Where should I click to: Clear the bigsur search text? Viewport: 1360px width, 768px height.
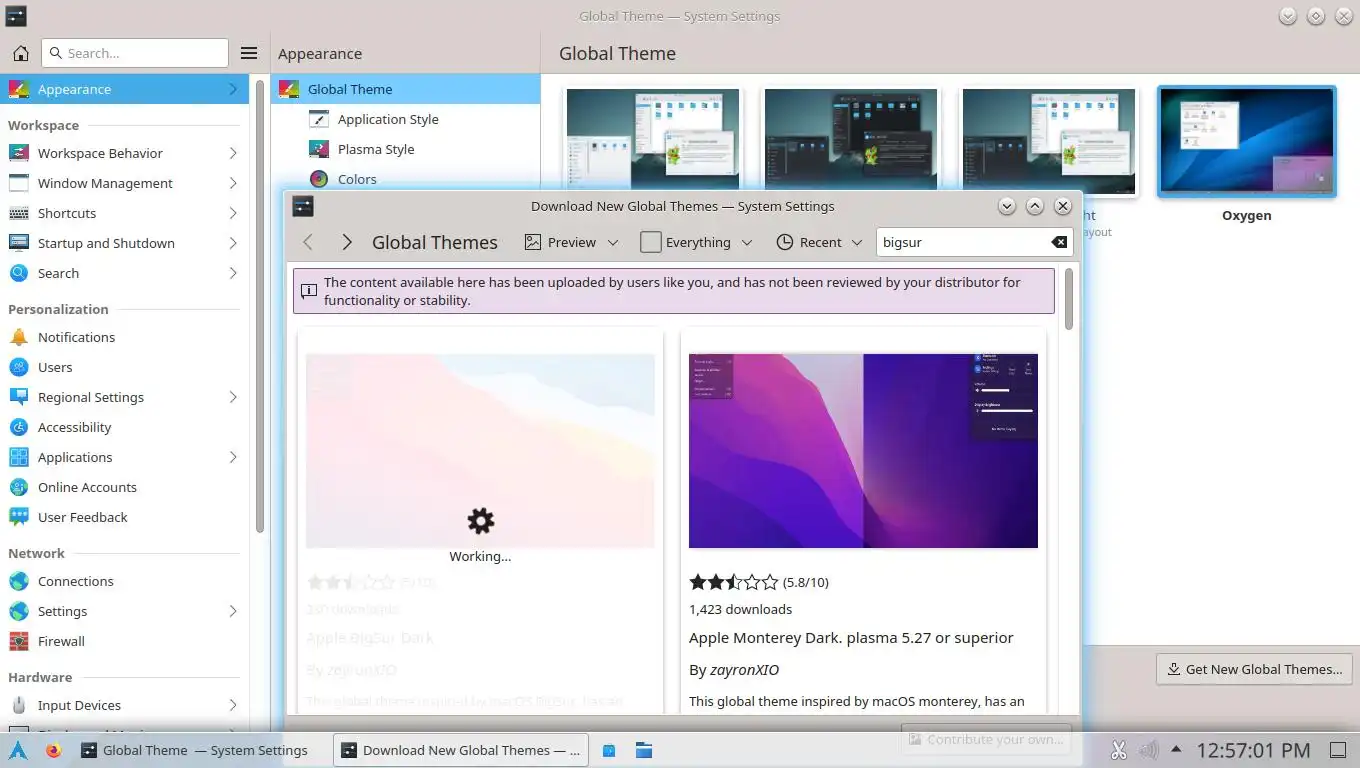click(1059, 242)
